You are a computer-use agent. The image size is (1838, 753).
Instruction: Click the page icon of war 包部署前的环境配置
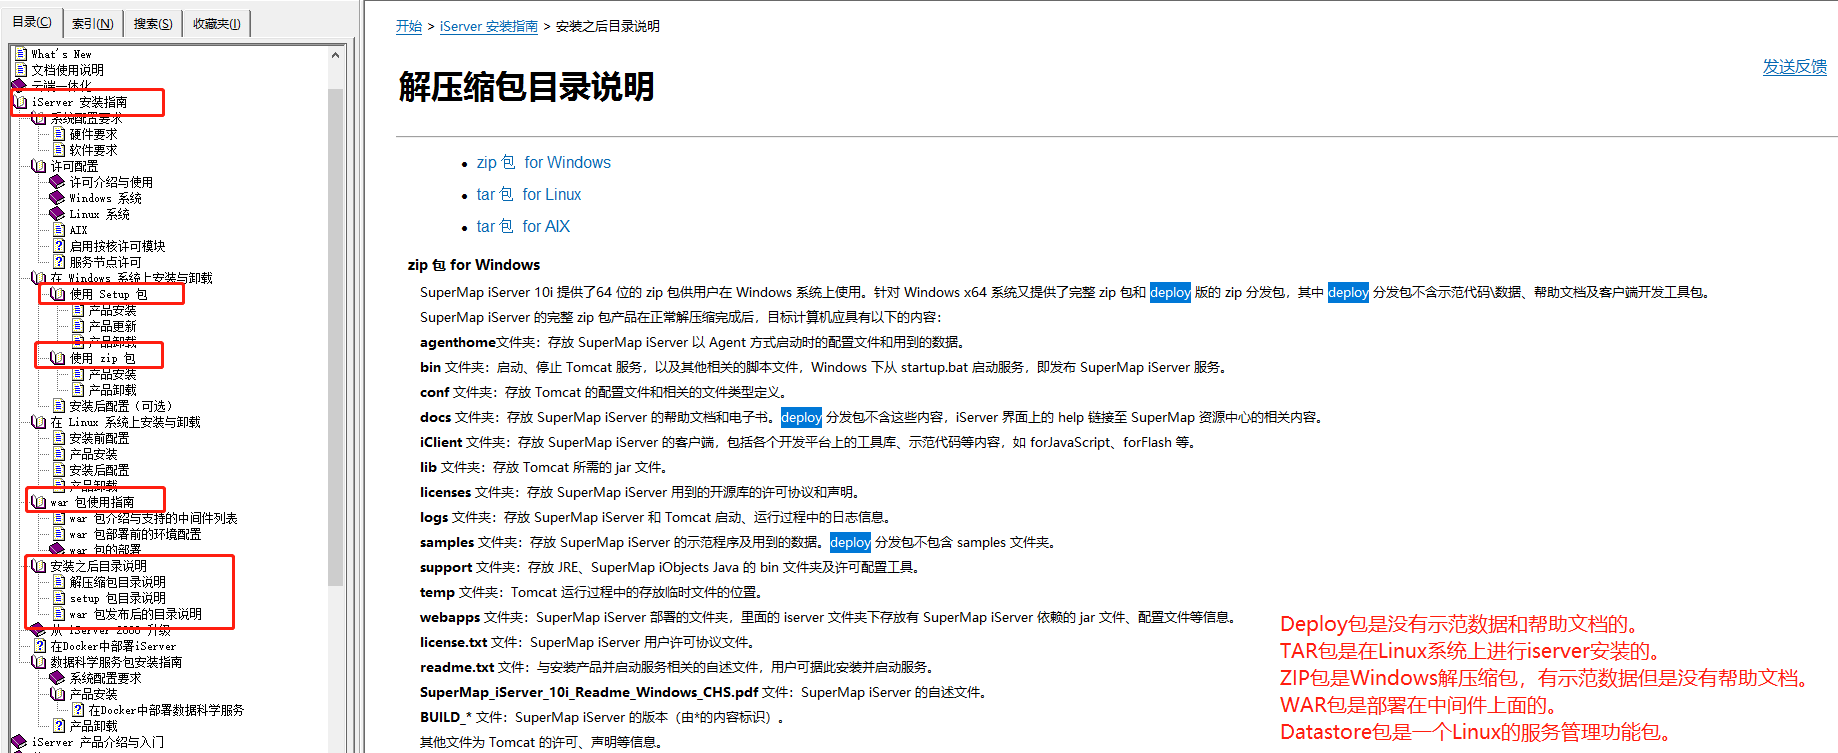click(59, 534)
